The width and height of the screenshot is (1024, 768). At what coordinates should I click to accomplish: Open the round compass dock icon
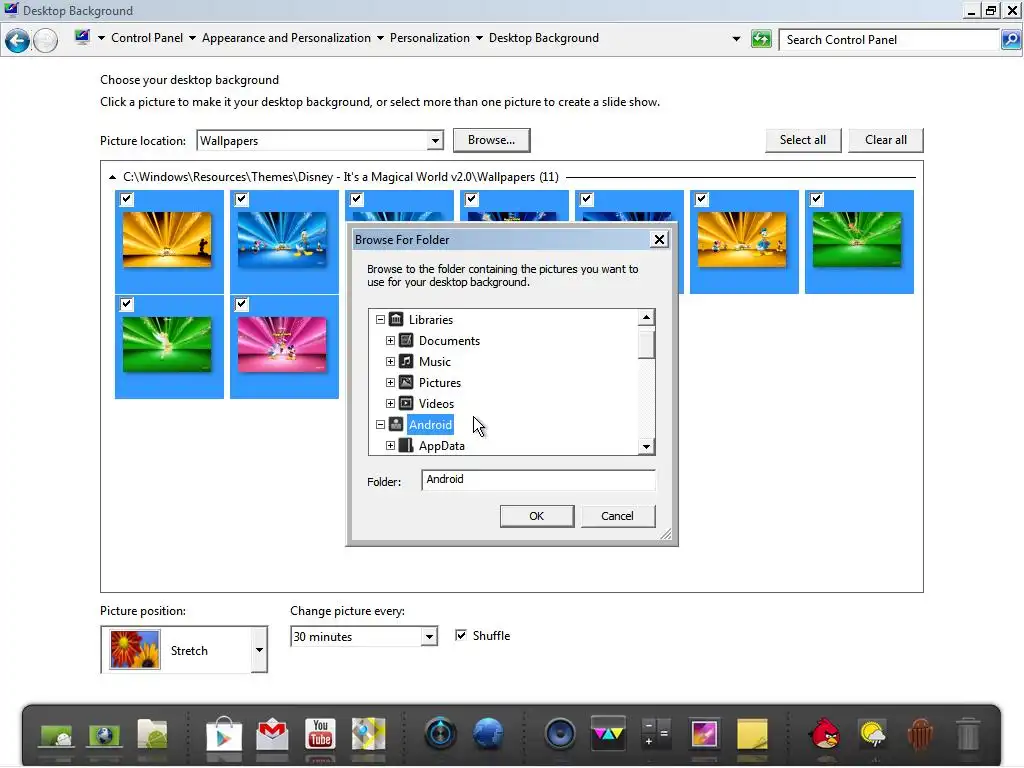[440, 734]
